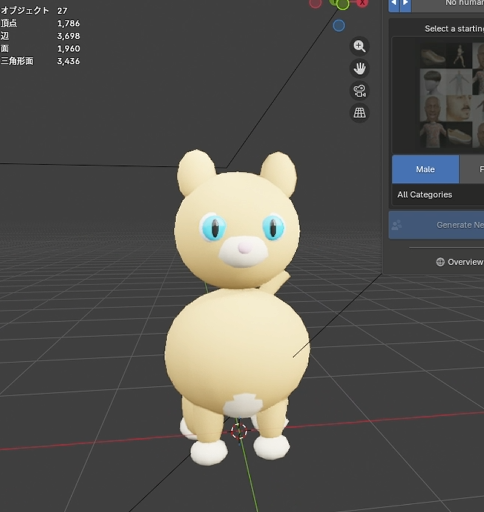Screen dimensions: 484x512
Task: Open the All Categories dropdown
Action: tap(438, 195)
